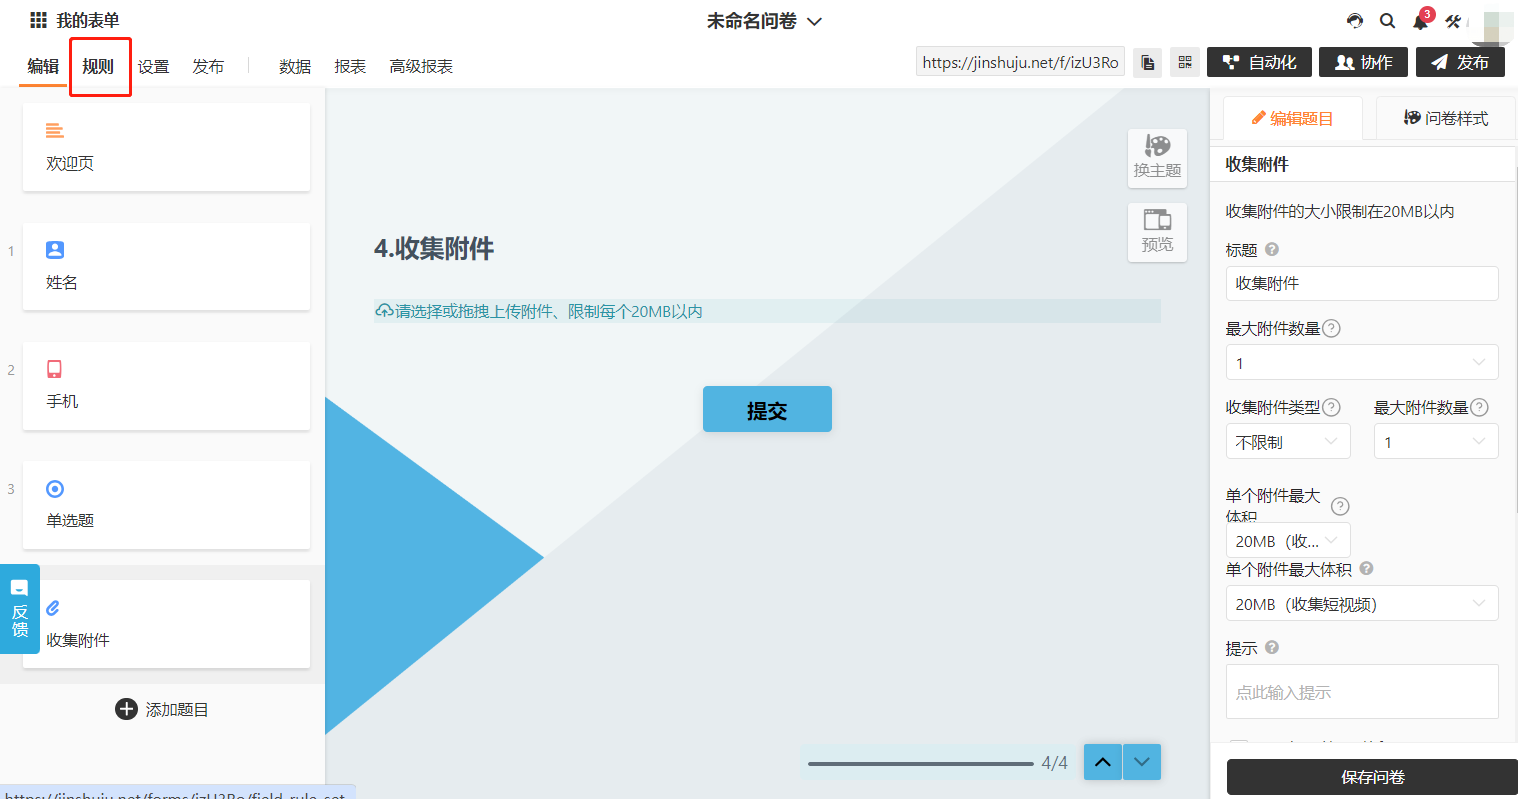Click 收集附件的大小限制在20MB以内 note text

tap(1340, 211)
